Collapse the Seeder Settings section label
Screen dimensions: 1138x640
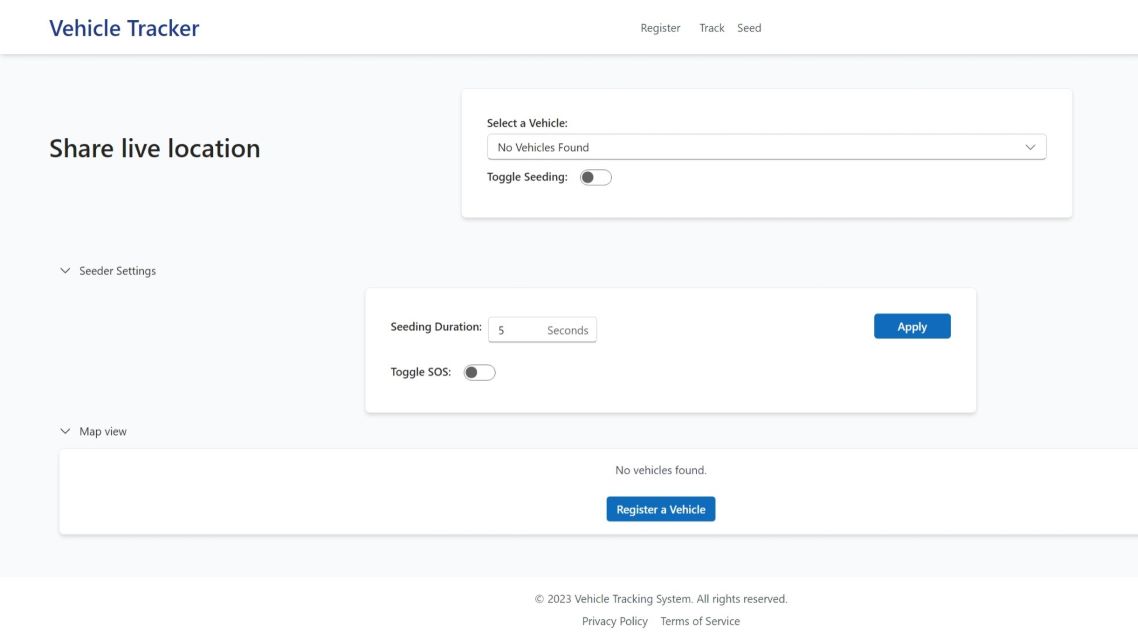point(117,271)
